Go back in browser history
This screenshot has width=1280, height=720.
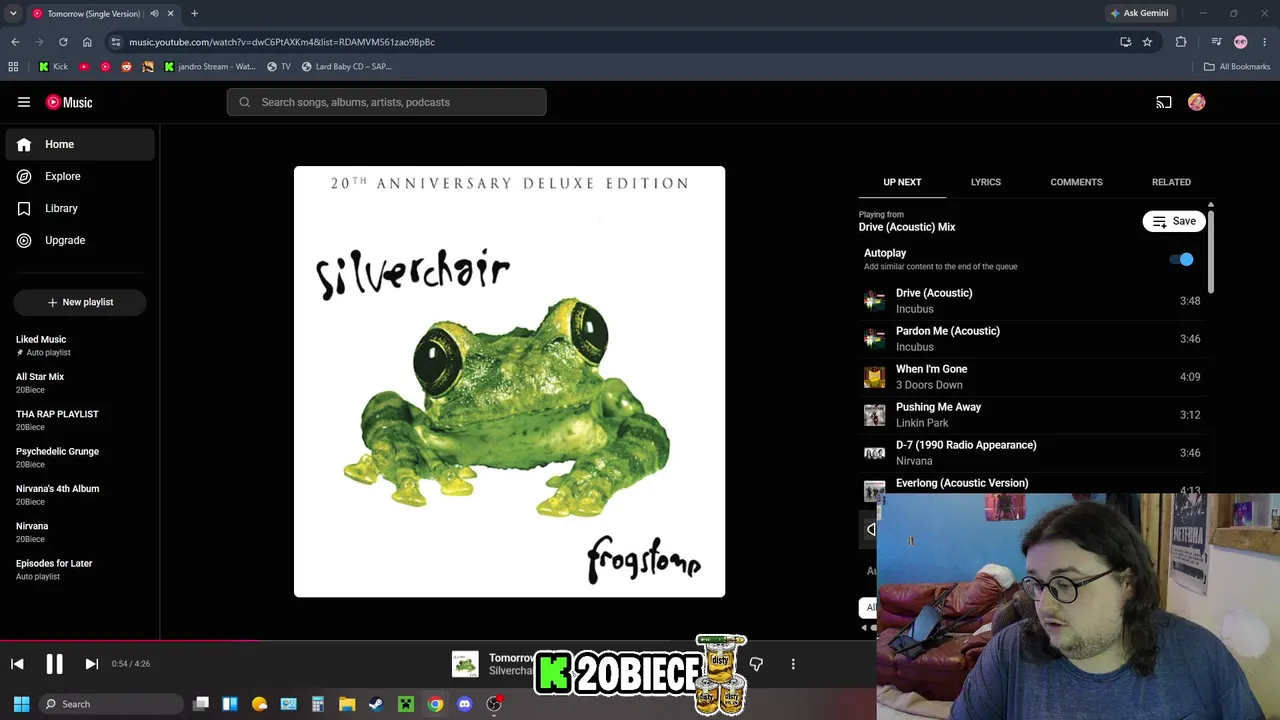15,42
